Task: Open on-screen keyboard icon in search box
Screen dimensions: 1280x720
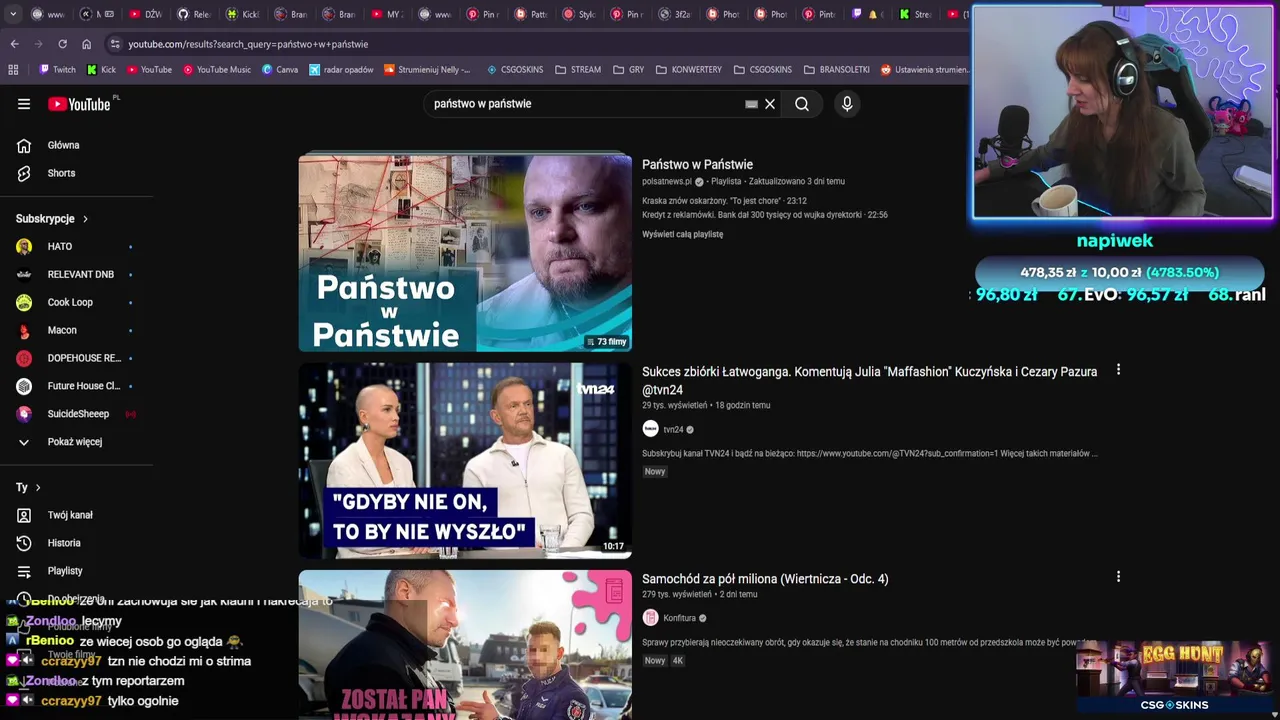Action: [x=751, y=104]
